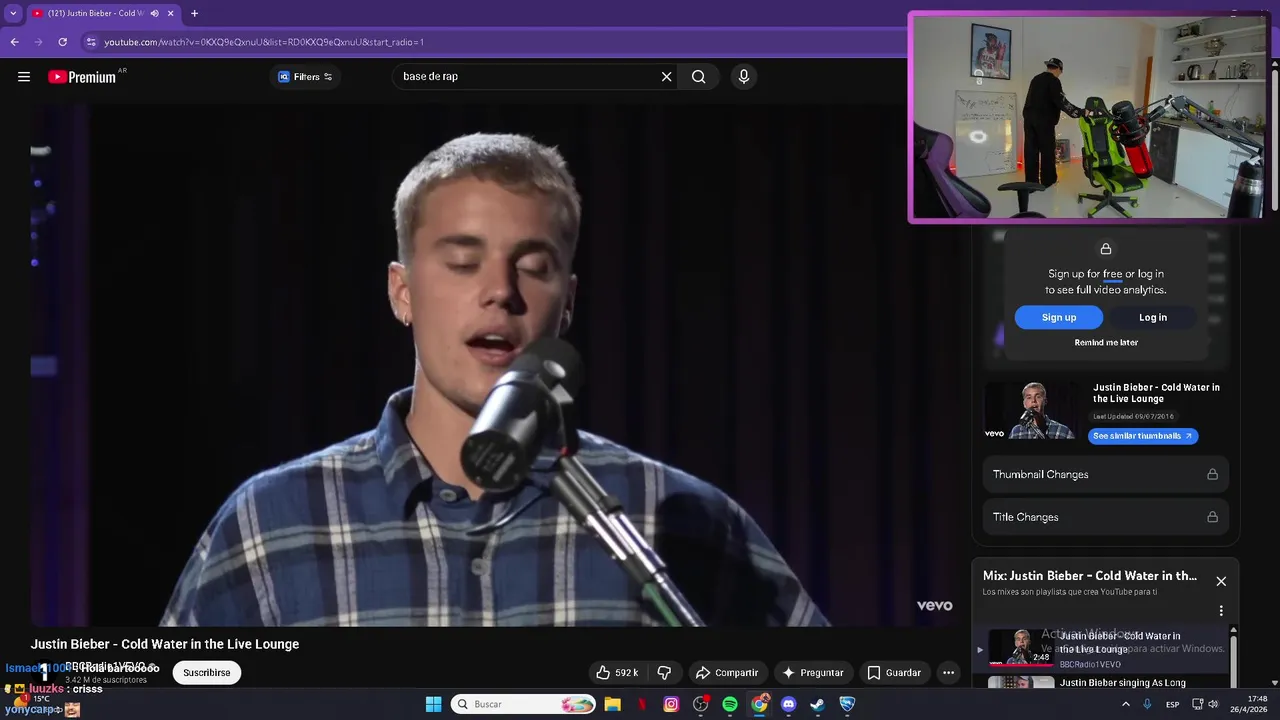Open the tab search dropdown arrow
This screenshot has width=1280, height=720.
pyautogui.click(x=13, y=13)
